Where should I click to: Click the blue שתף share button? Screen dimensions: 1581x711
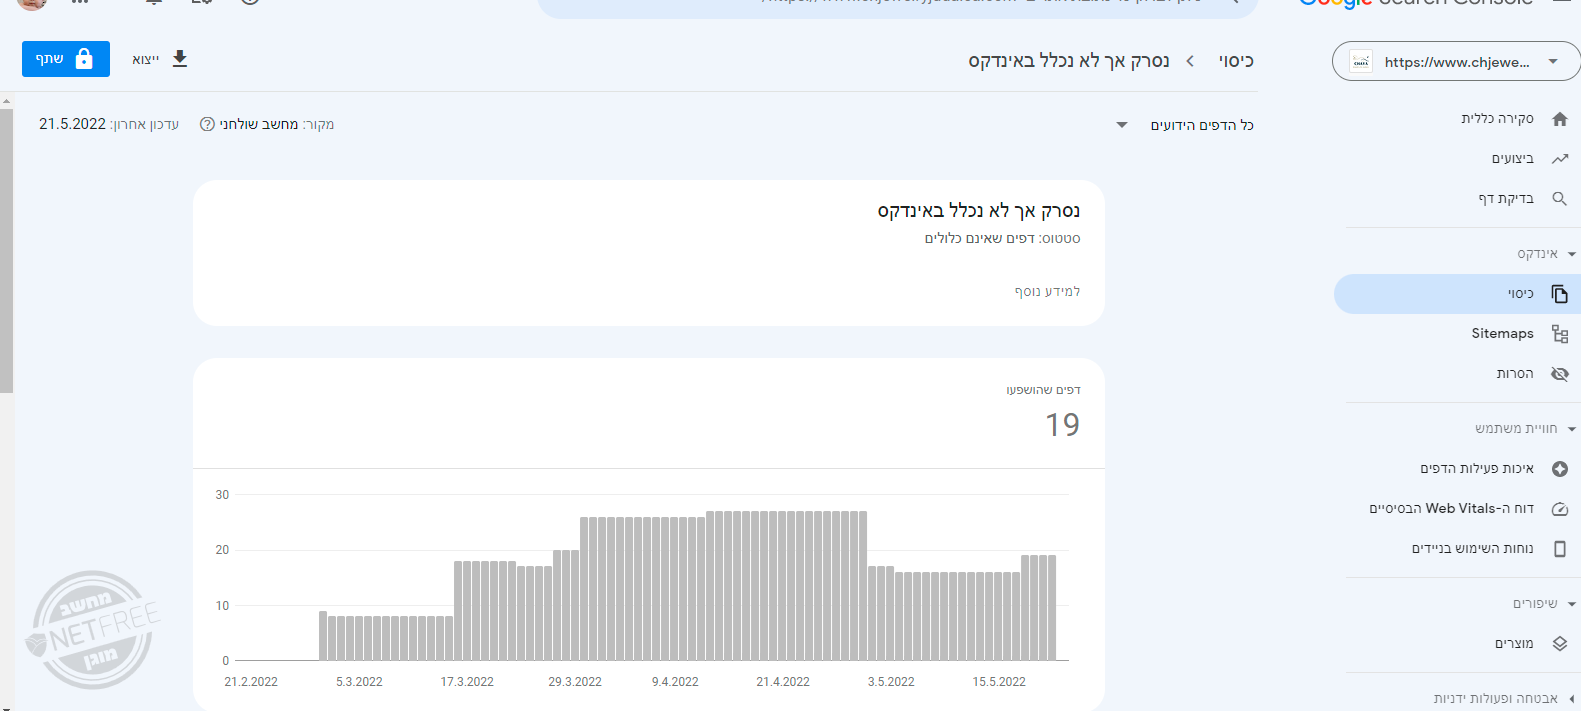[66, 59]
